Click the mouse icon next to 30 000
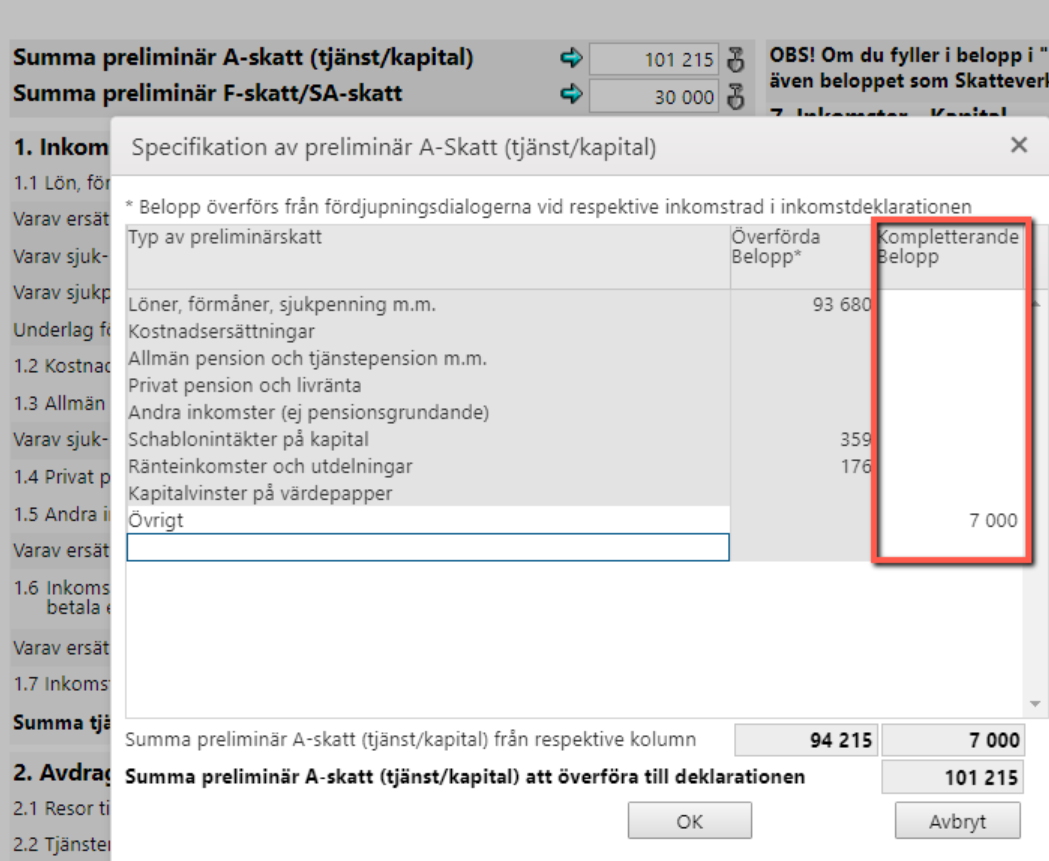 tap(736, 97)
